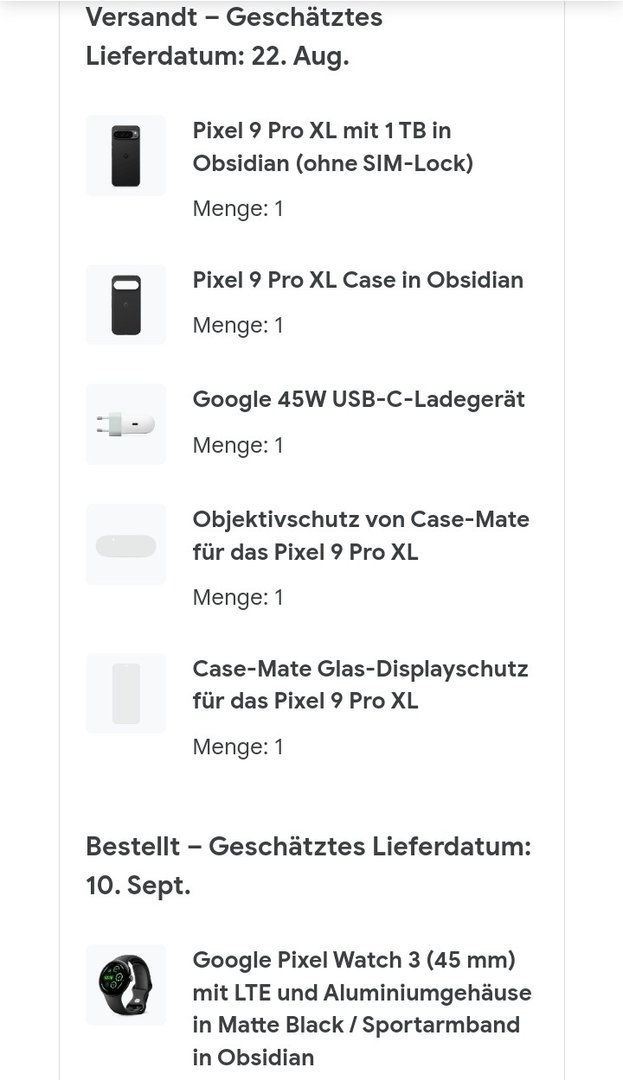Screen dimensions: 623x1080
Task: Click the Bestellt status heading text
Action: coord(308,847)
